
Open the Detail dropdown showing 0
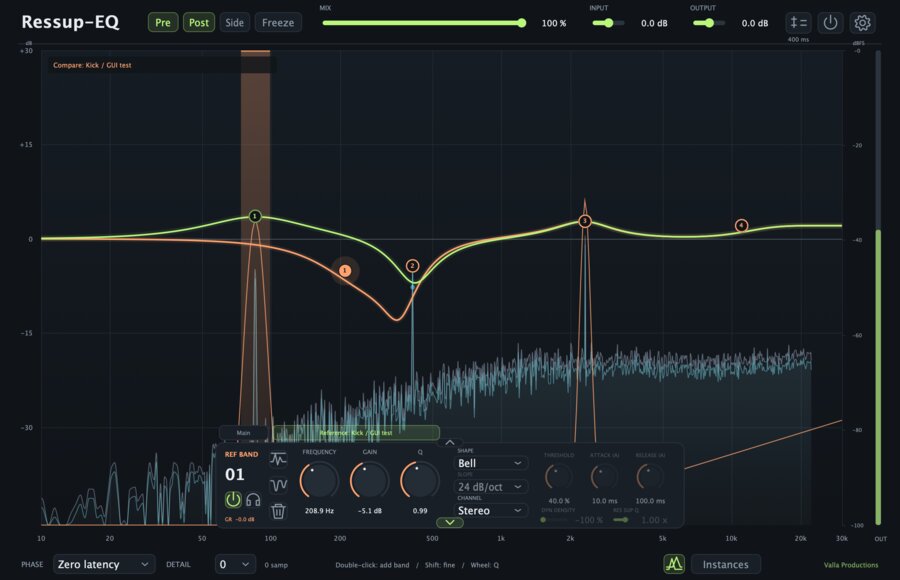pos(235,564)
